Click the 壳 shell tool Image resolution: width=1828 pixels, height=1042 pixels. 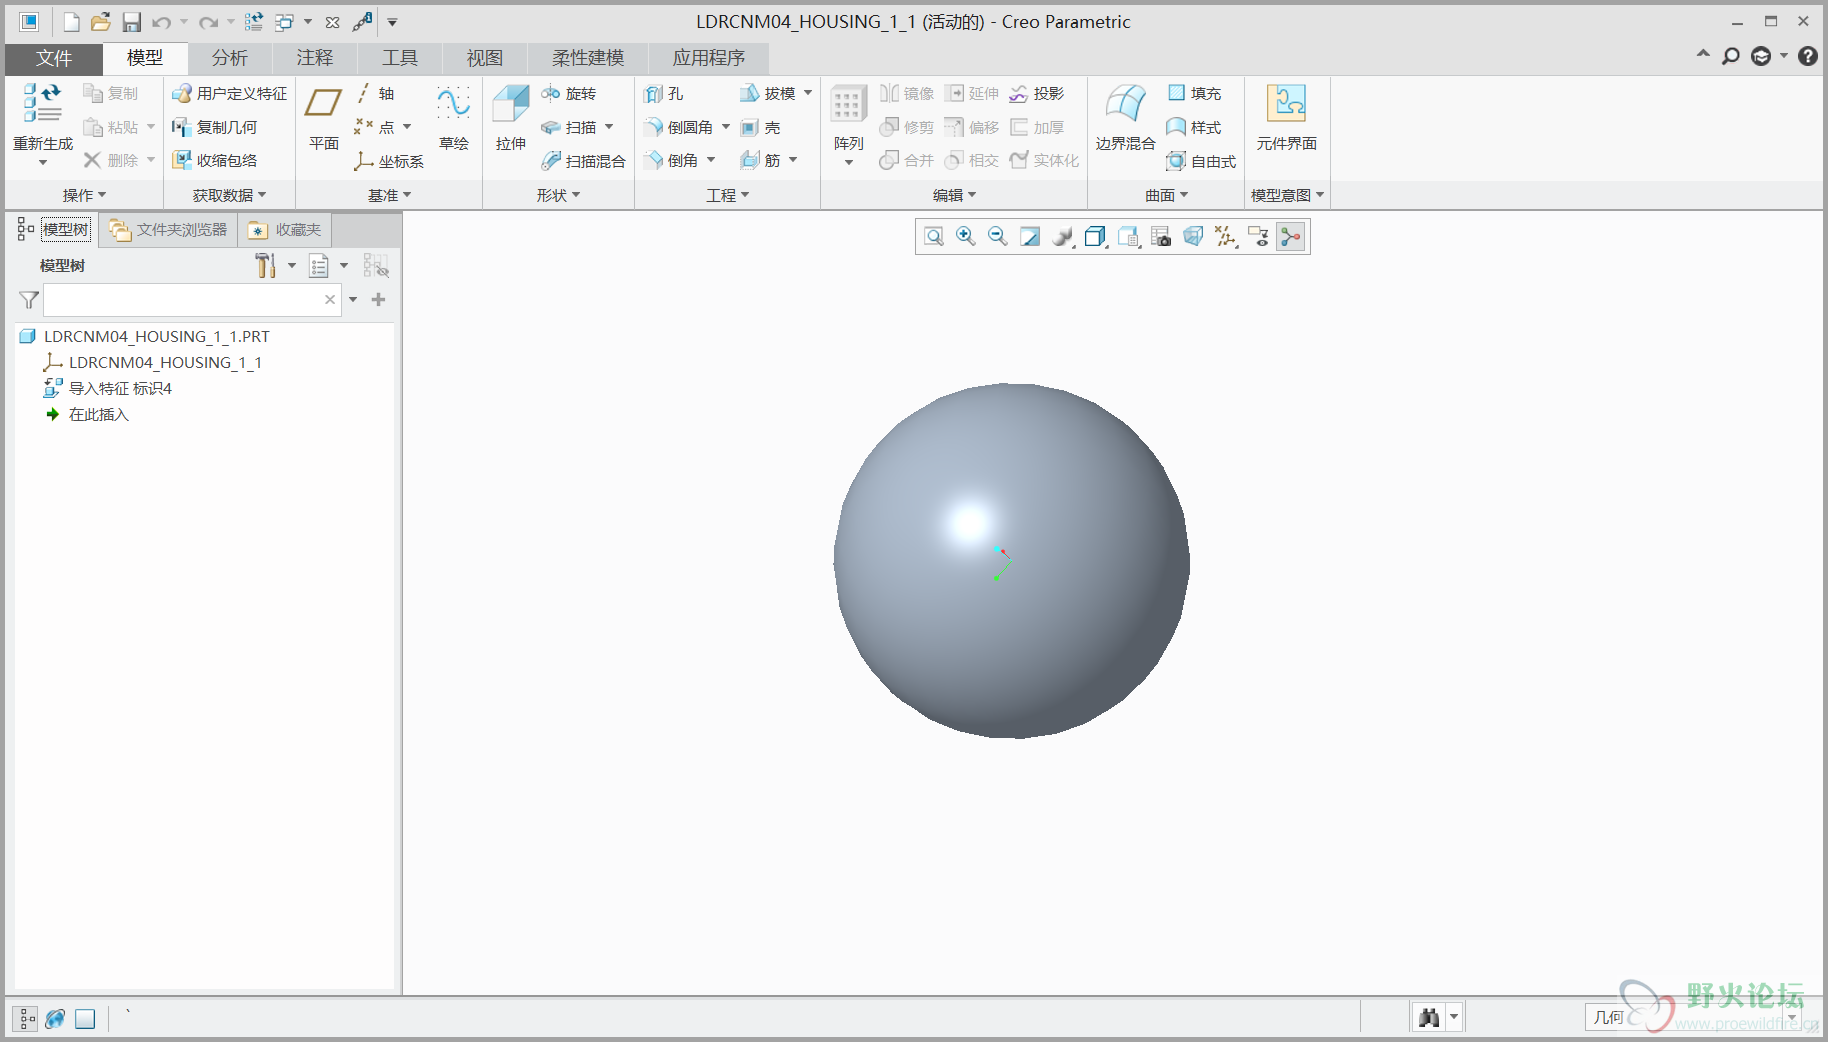click(x=762, y=128)
